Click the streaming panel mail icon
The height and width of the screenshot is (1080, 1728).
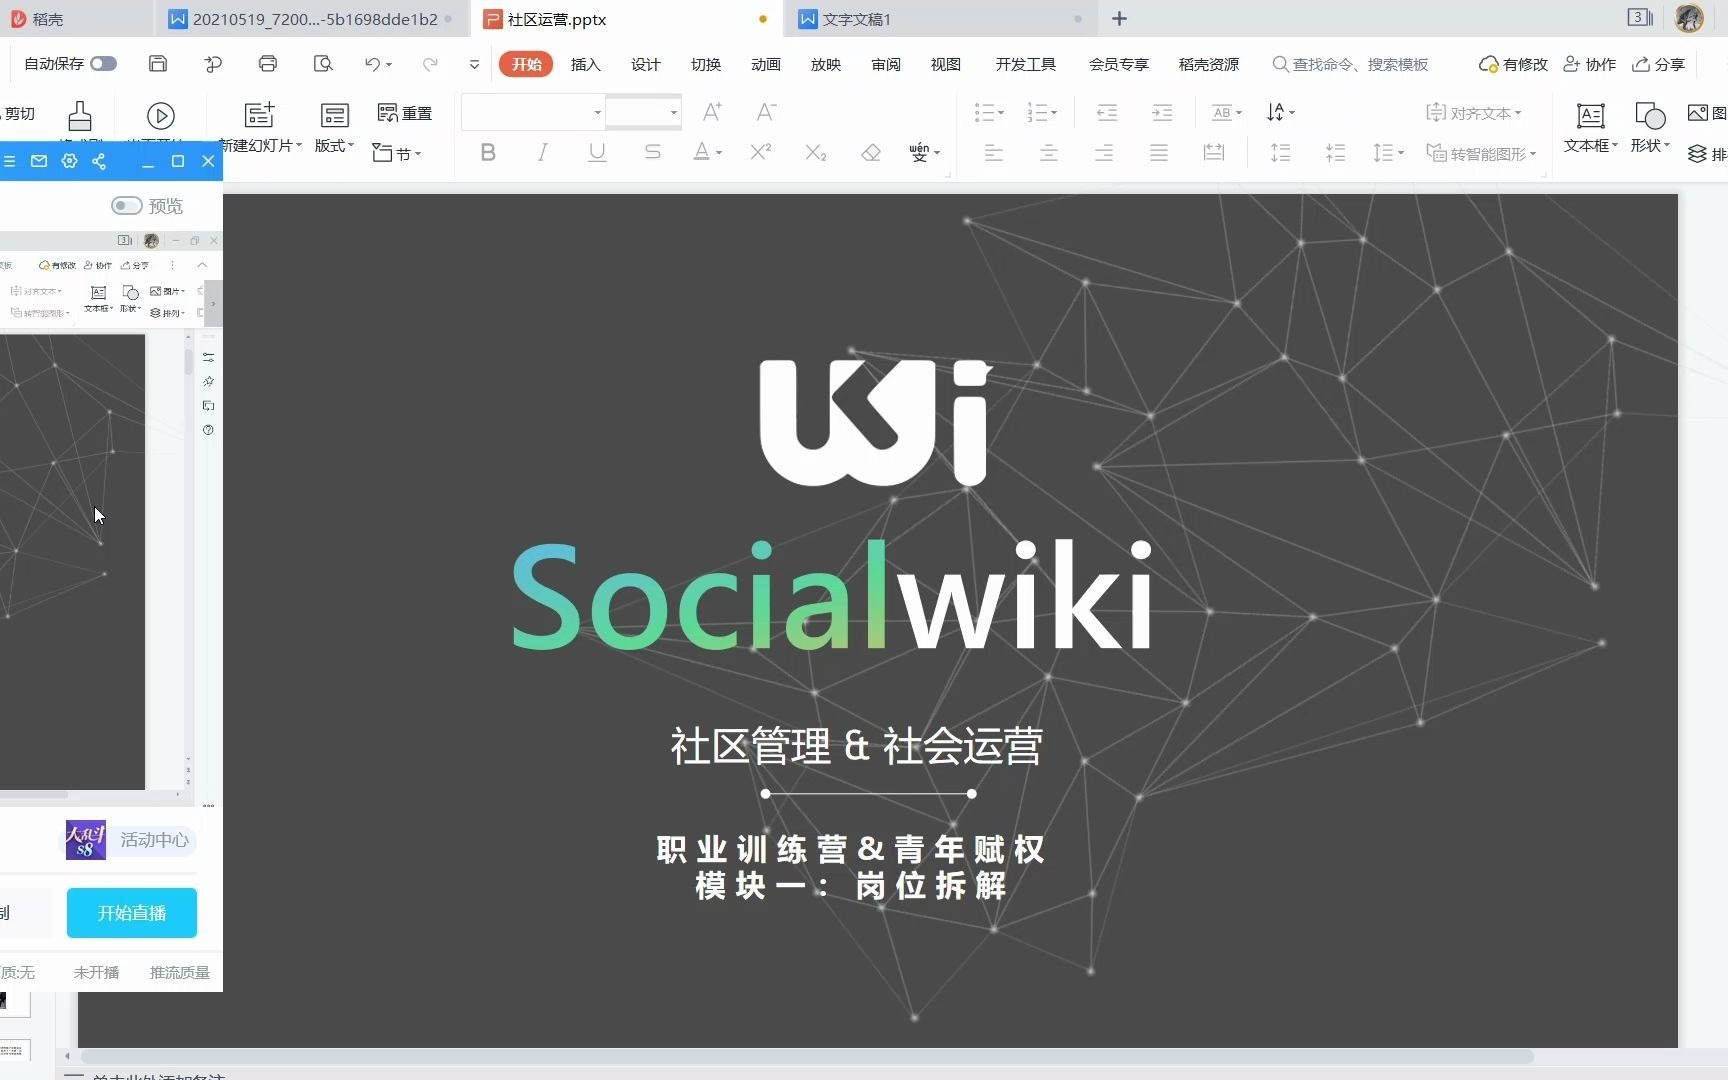39,161
